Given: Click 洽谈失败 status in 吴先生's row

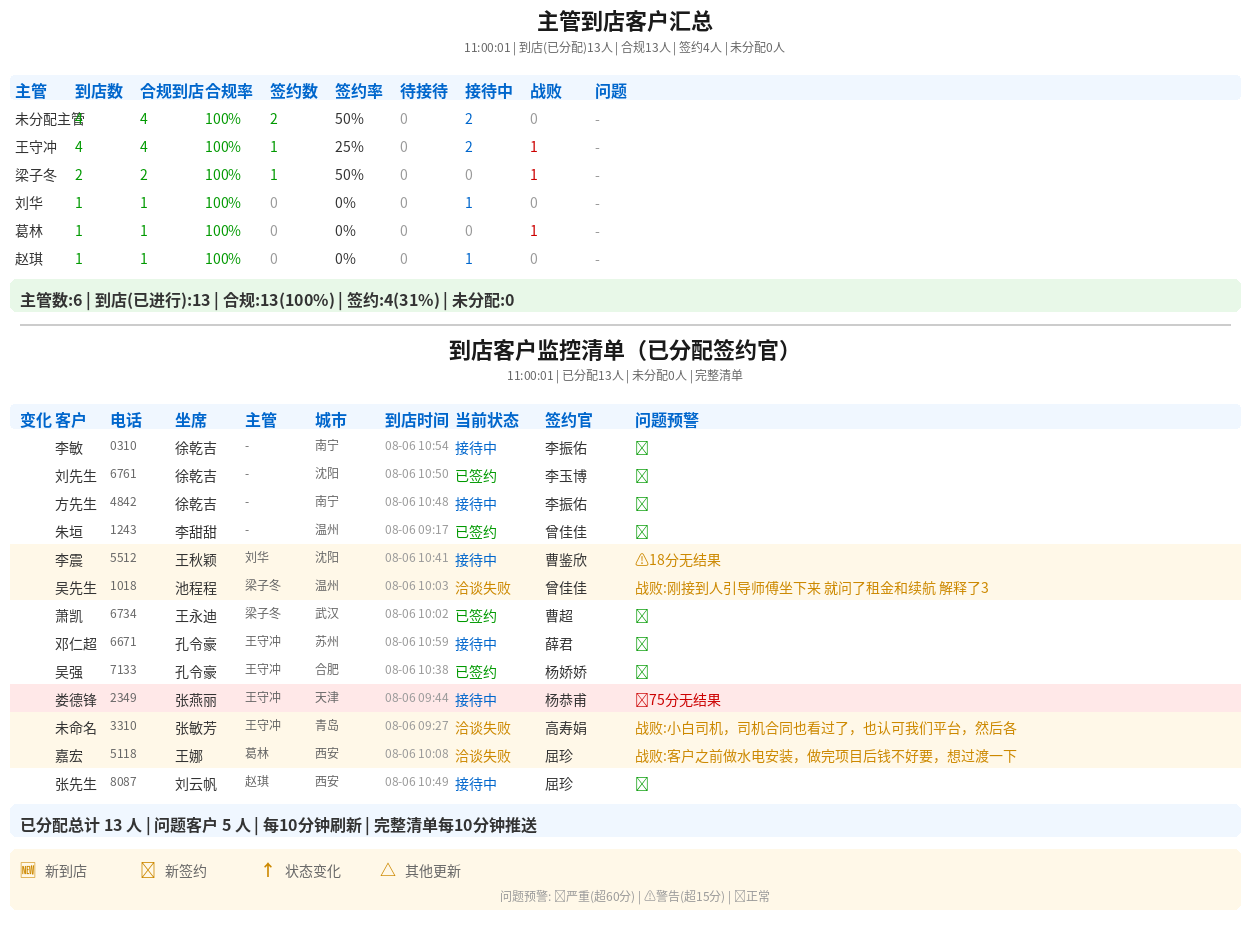Looking at the screenshot, I should [483, 588].
